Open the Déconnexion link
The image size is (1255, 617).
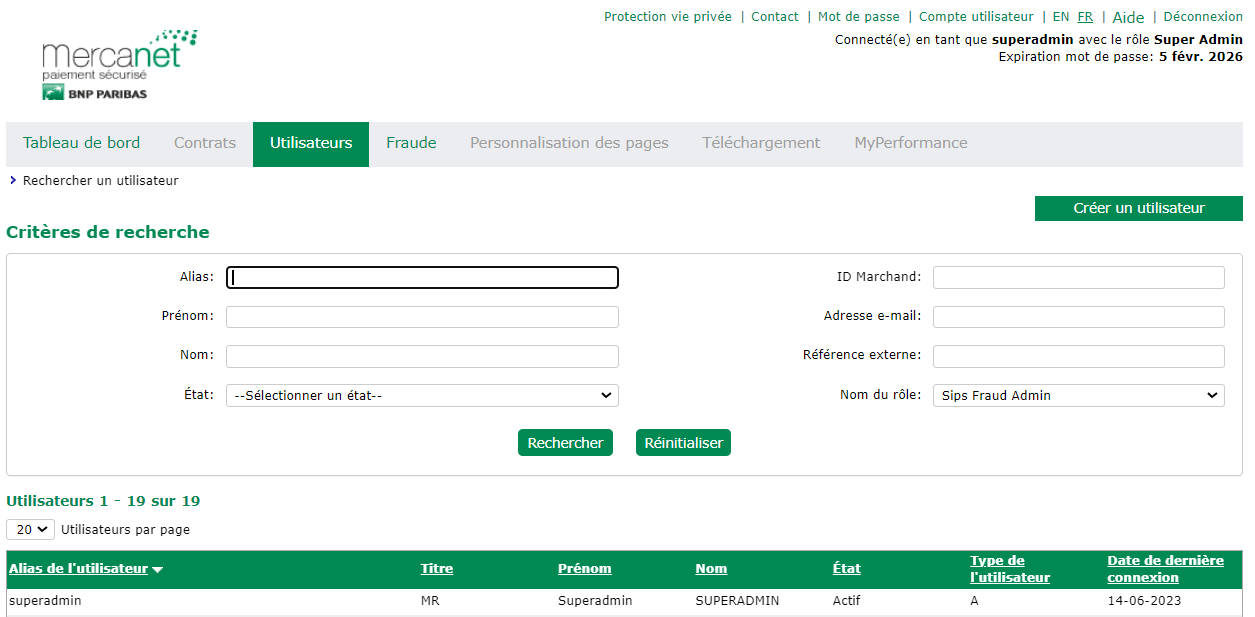click(1202, 17)
